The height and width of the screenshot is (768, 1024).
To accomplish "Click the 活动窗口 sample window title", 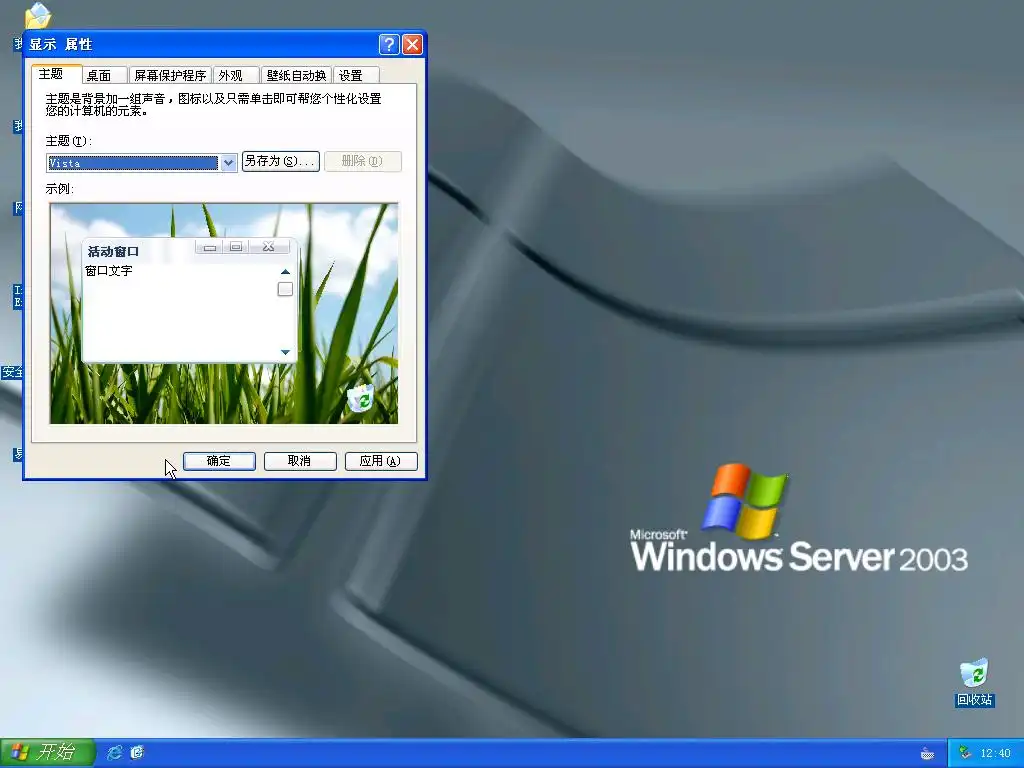I will 113,251.
